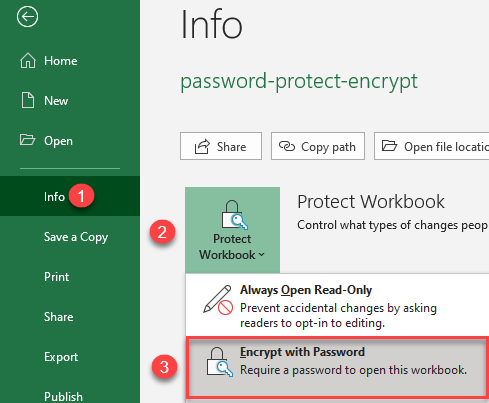
Task: Click the pencil with prohibited sign icon
Action: 218,300
